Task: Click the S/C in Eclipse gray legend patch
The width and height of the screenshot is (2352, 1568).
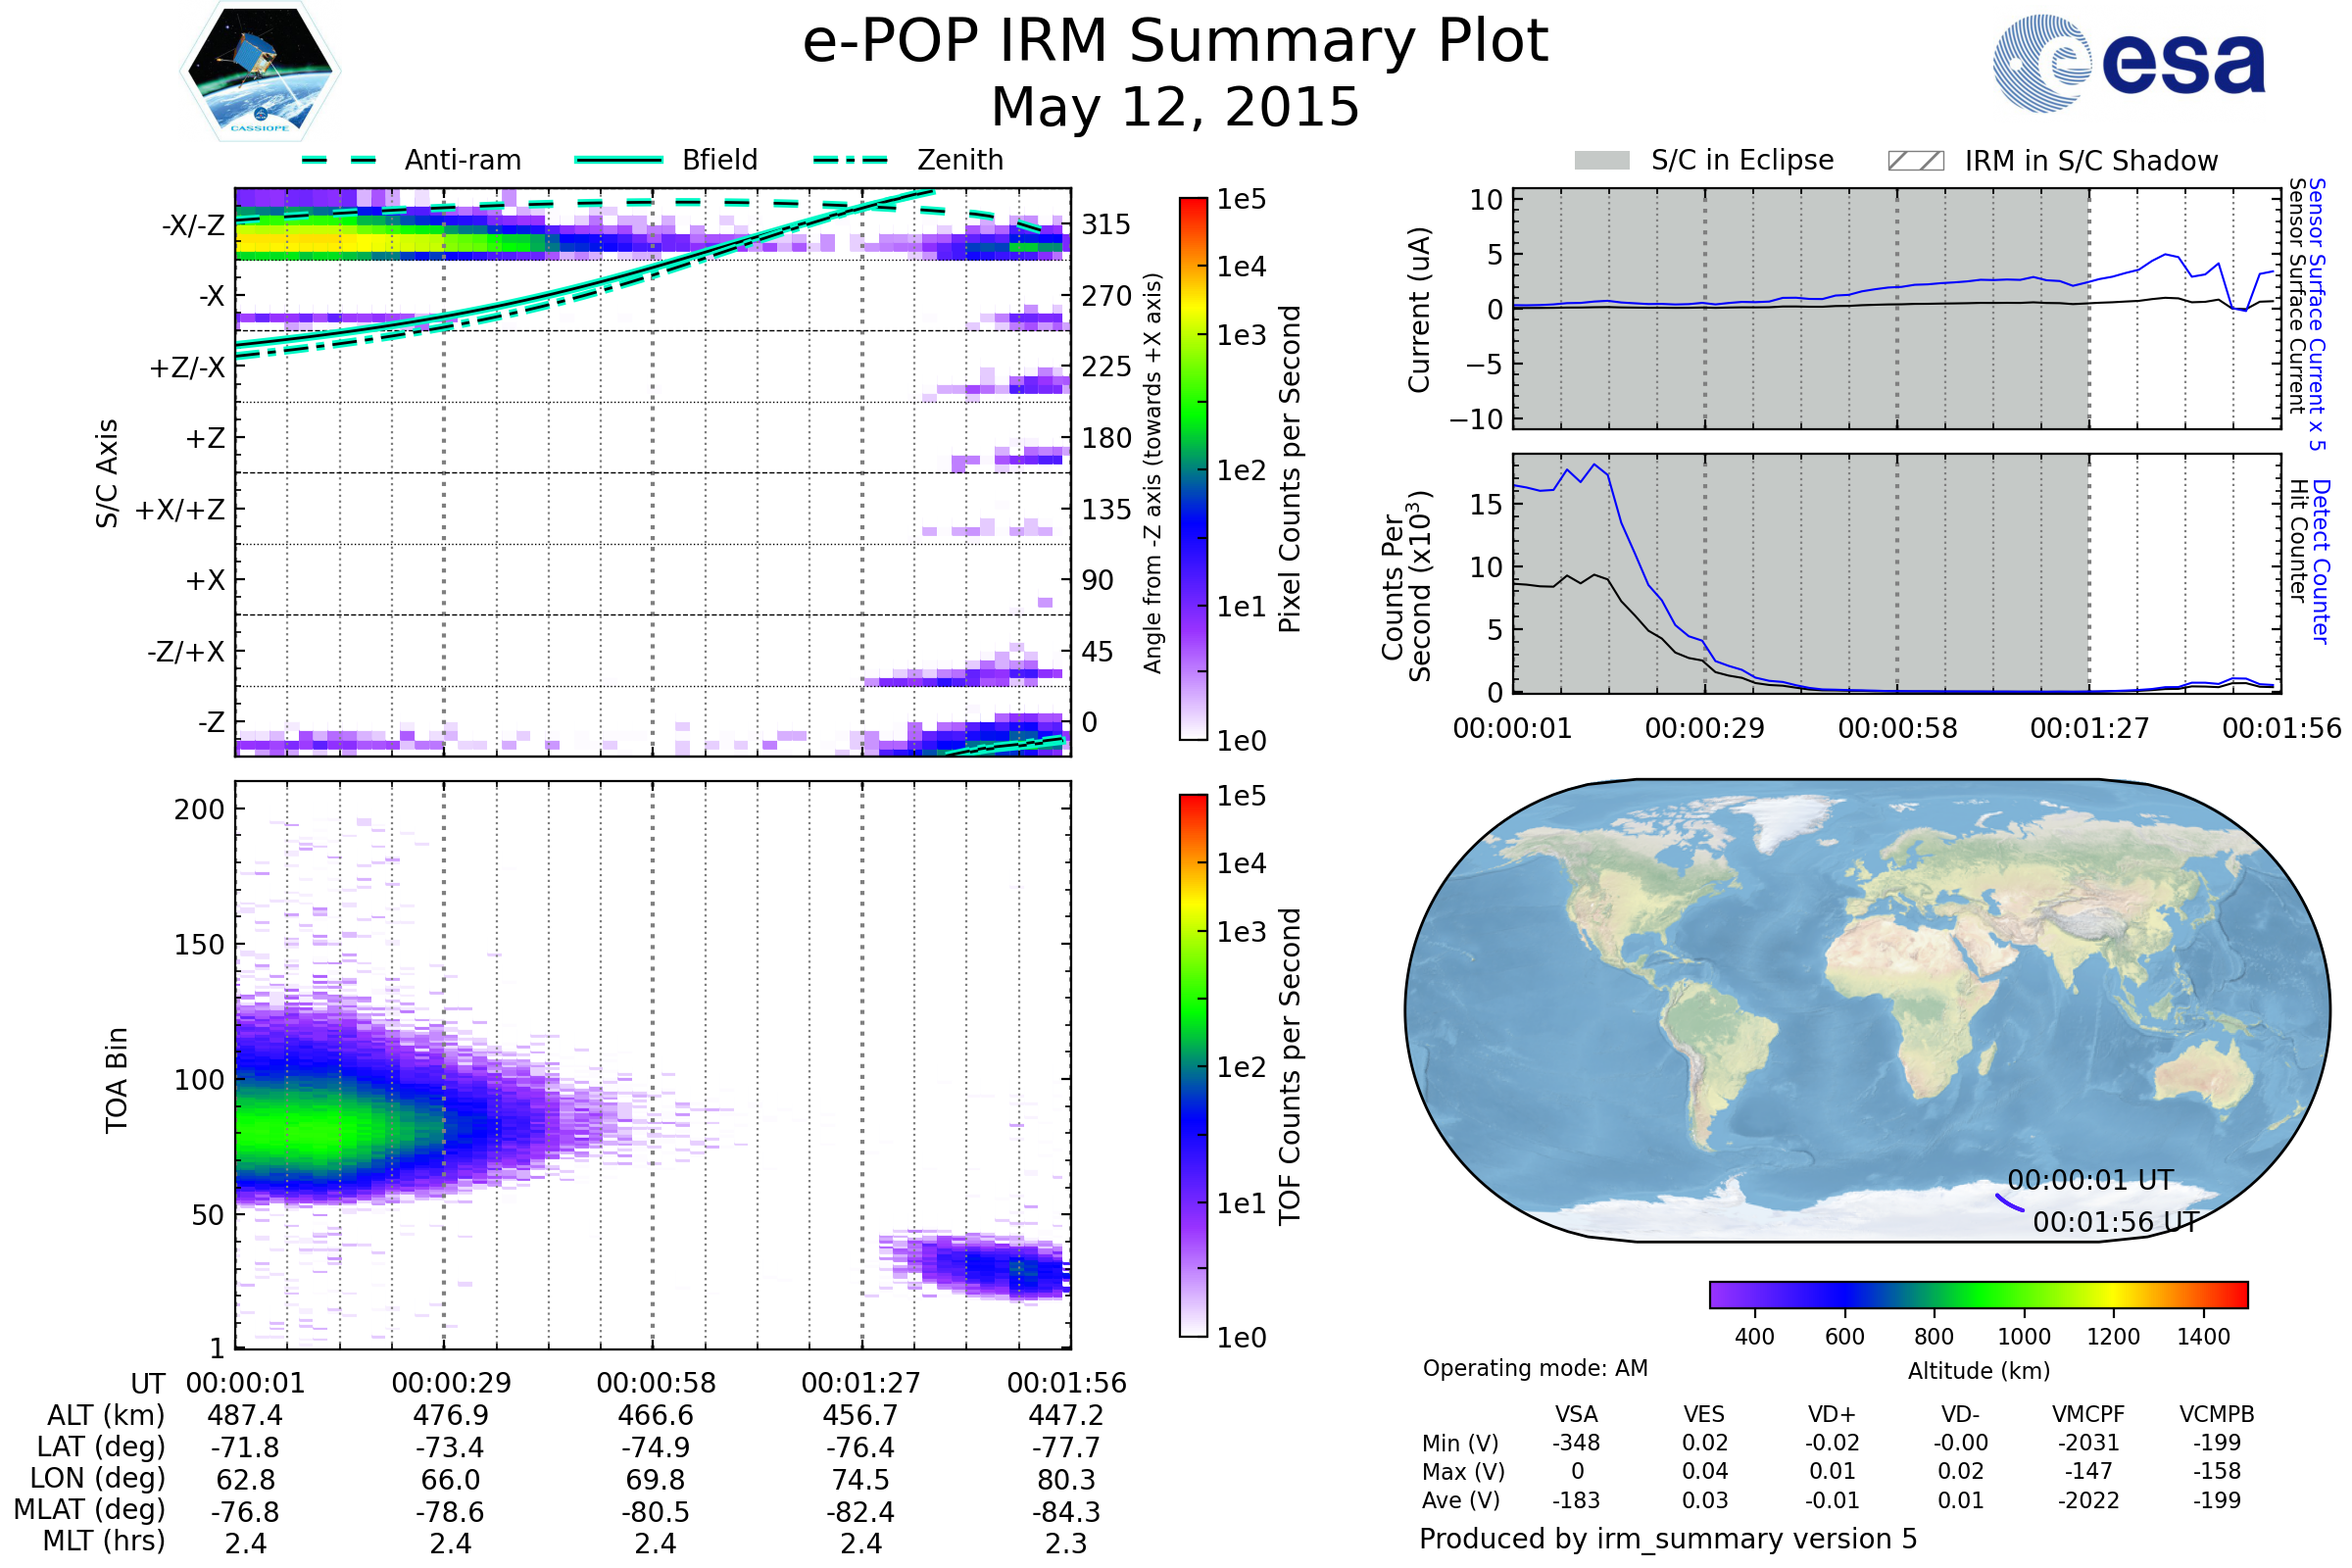Action: (1602, 161)
